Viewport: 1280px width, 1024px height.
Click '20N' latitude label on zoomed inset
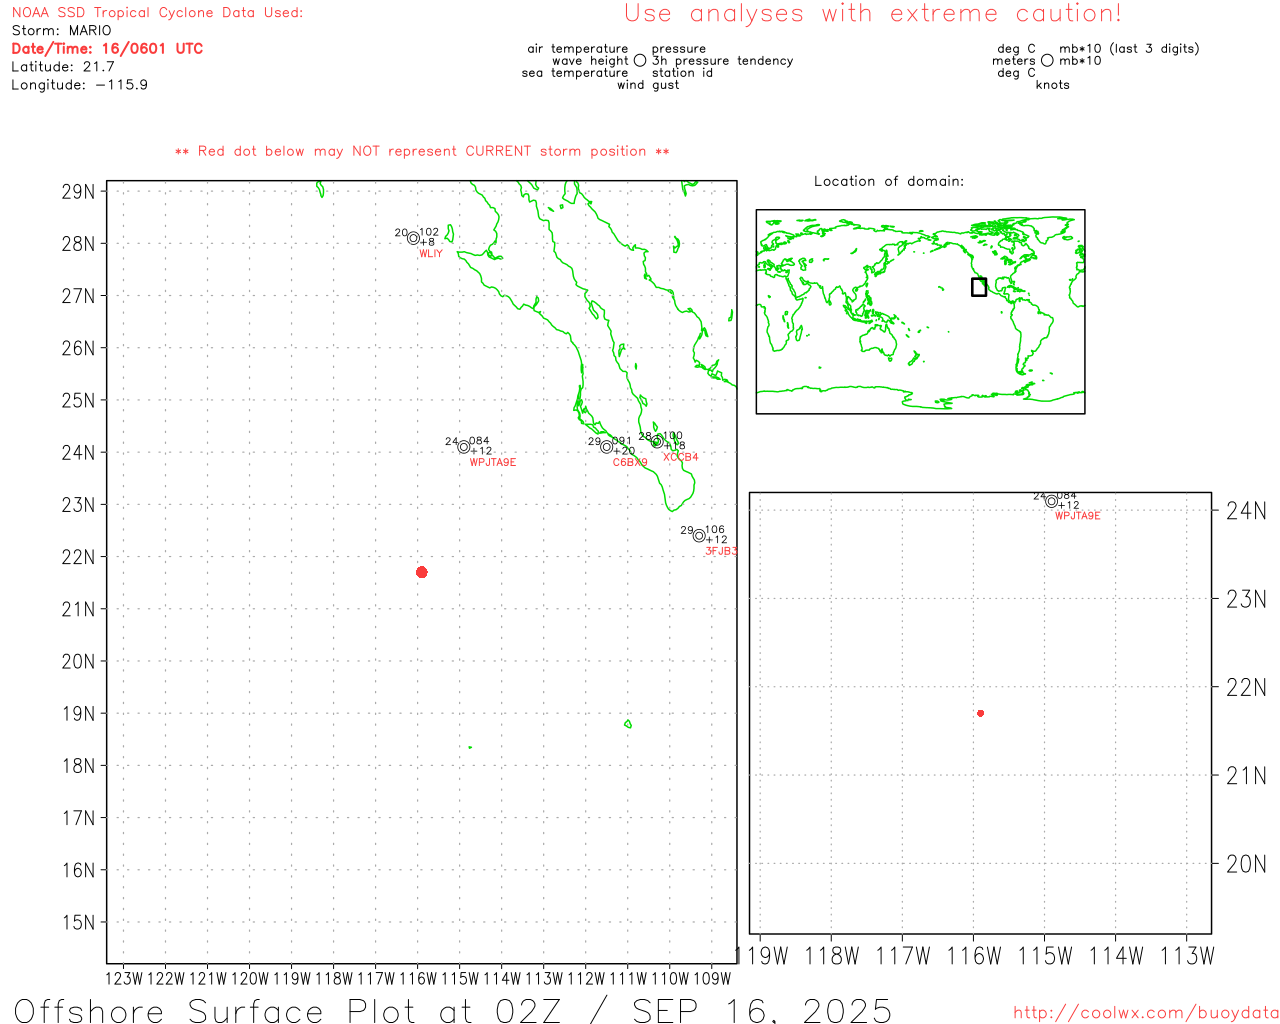coord(1247,864)
